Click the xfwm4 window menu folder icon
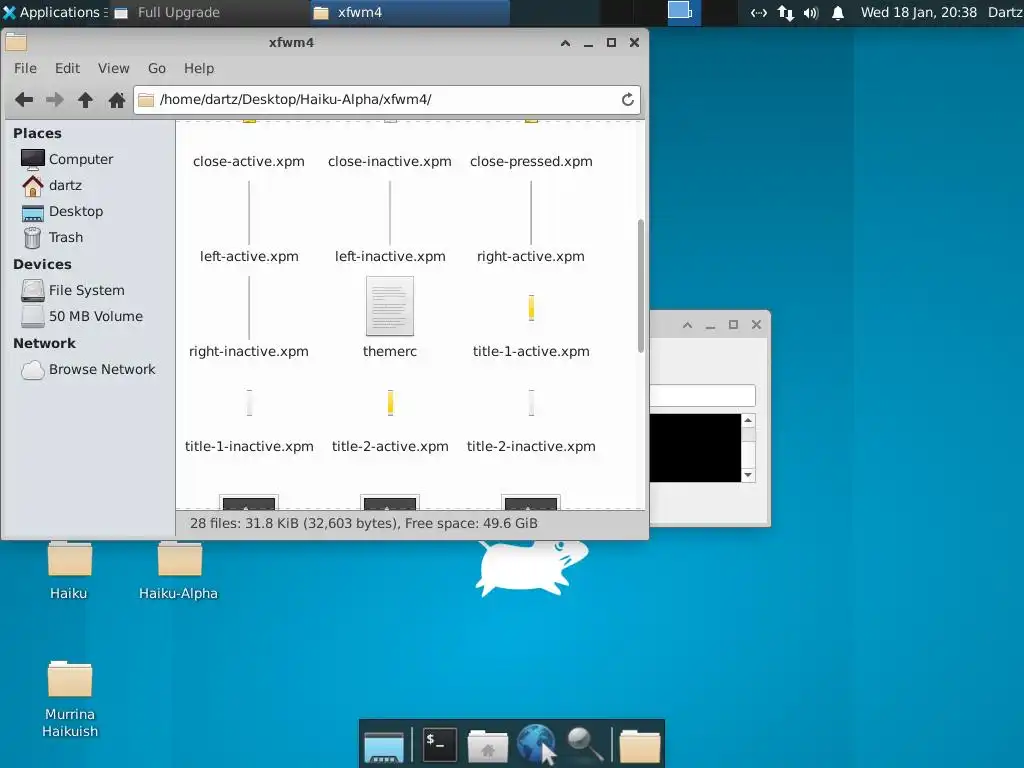This screenshot has height=768, width=1024. point(16,42)
